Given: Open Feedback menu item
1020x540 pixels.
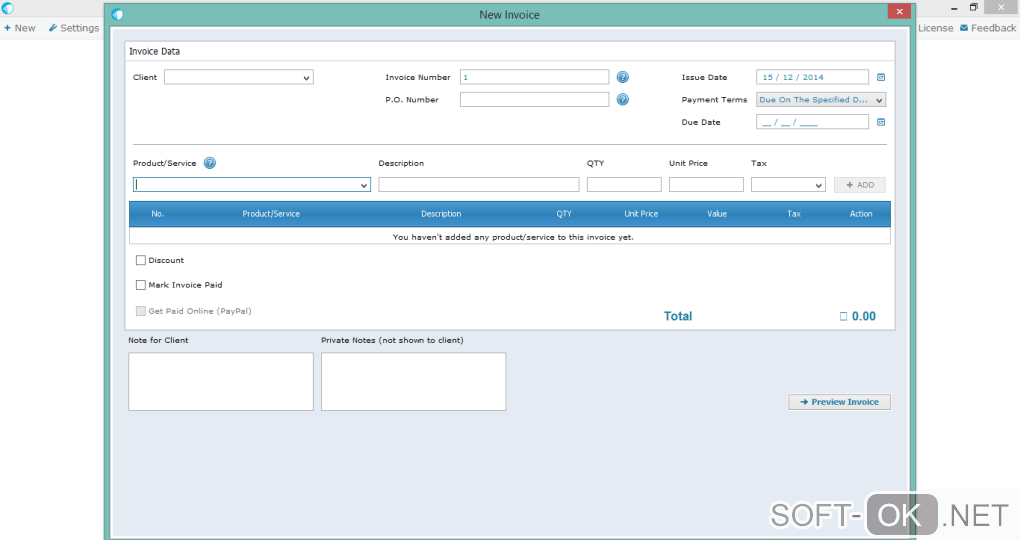Looking at the screenshot, I should pos(988,28).
